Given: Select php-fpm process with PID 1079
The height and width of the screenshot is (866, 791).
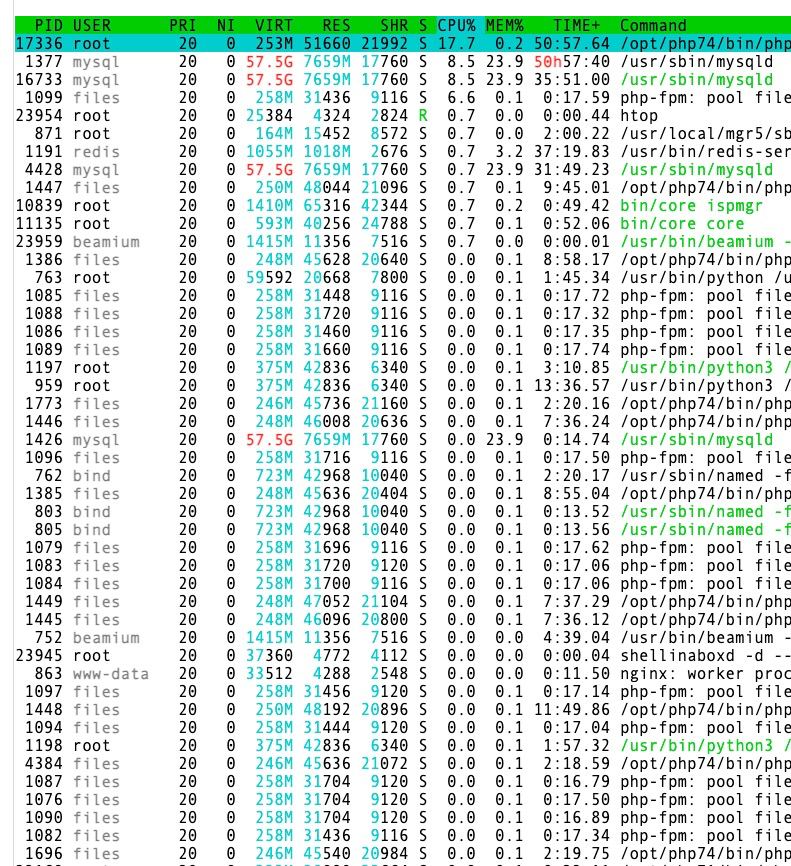Looking at the screenshot, I should click(x=403, y=547).
